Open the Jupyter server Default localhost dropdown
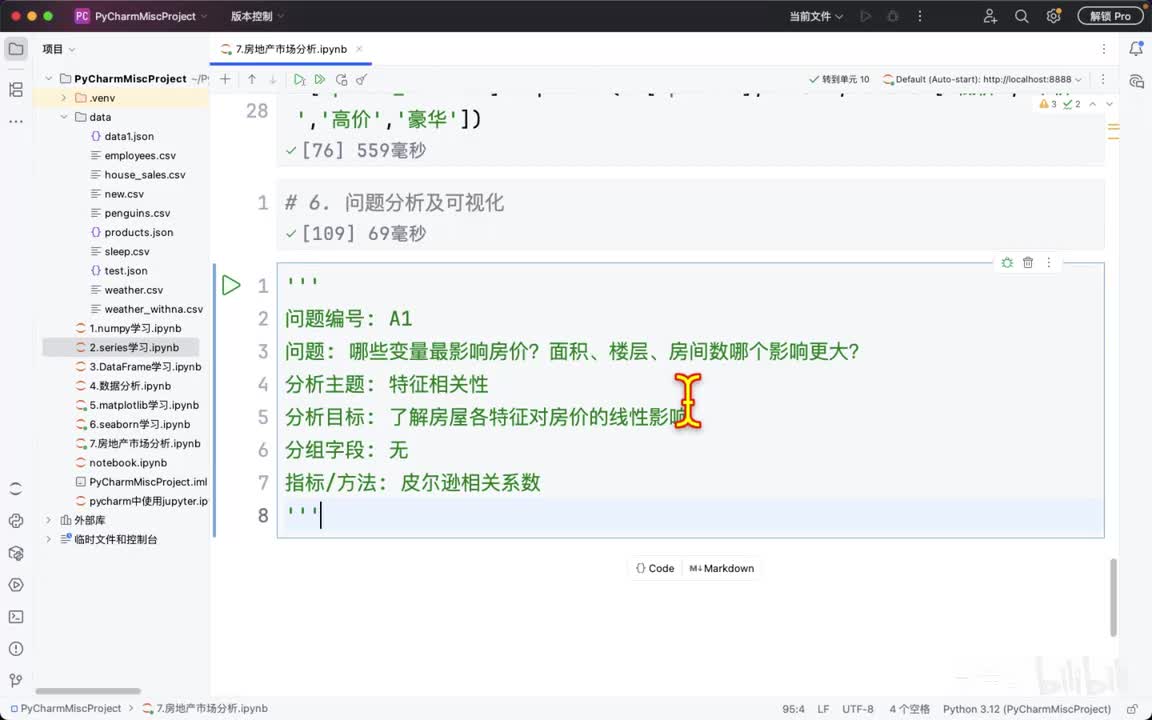 pyautogui.click(x=982, y=79)
